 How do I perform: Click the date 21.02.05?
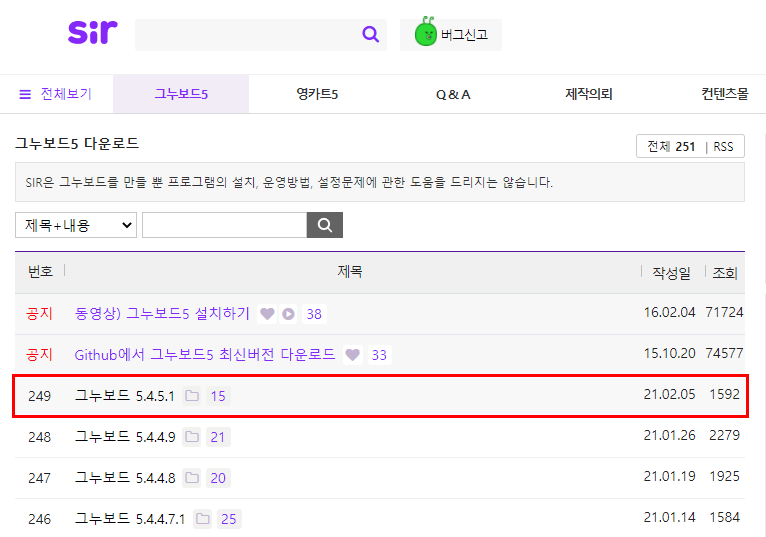(669, 394)
